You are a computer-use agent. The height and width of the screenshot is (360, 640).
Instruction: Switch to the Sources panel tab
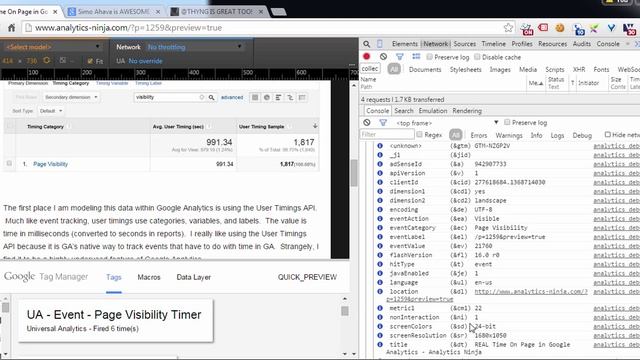464,44
